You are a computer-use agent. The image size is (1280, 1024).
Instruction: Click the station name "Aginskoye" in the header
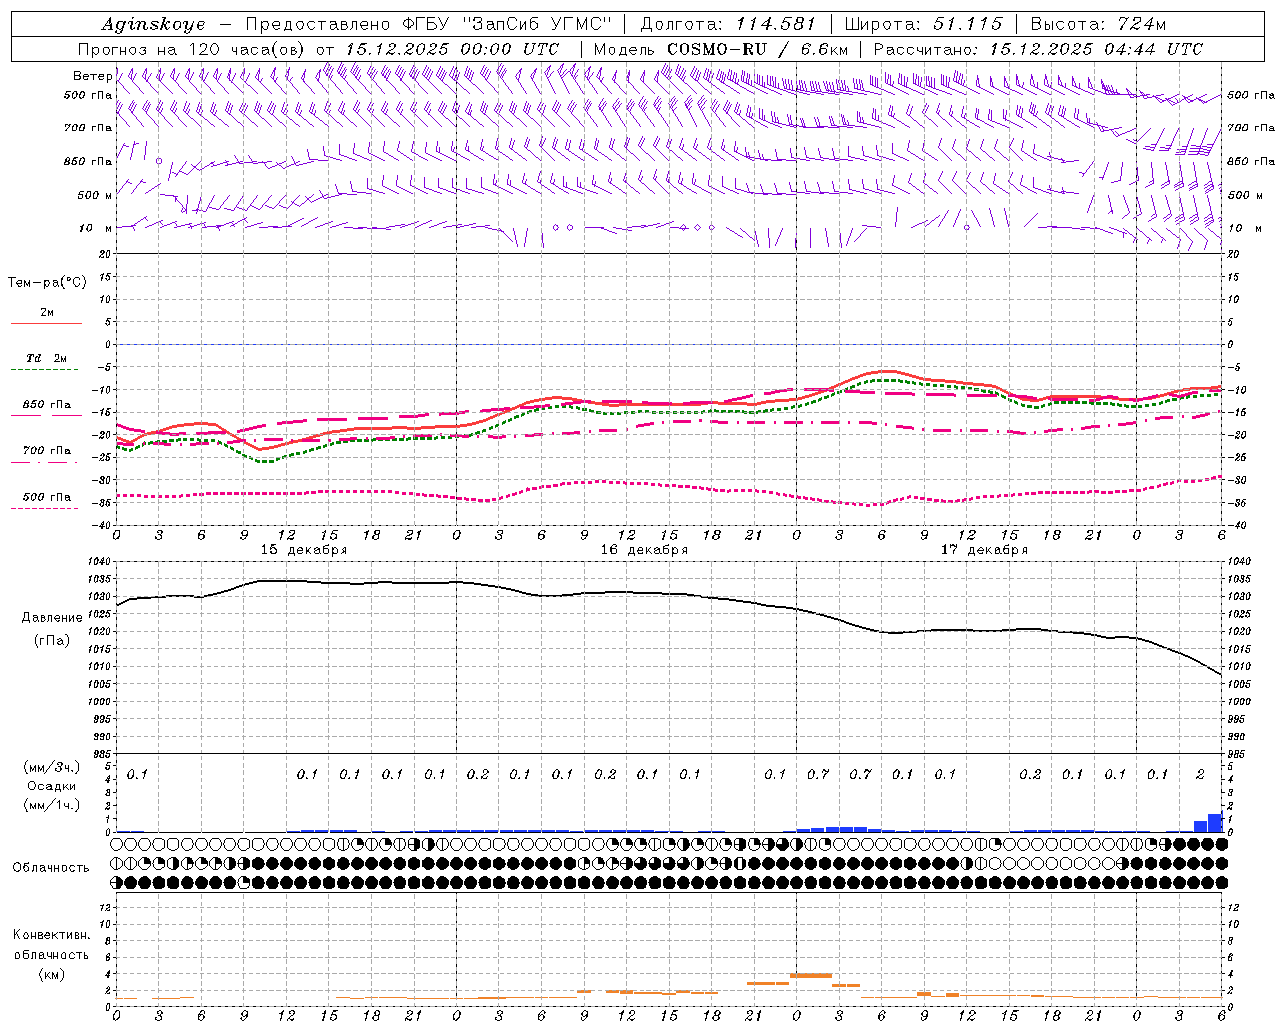pos(153,24)
